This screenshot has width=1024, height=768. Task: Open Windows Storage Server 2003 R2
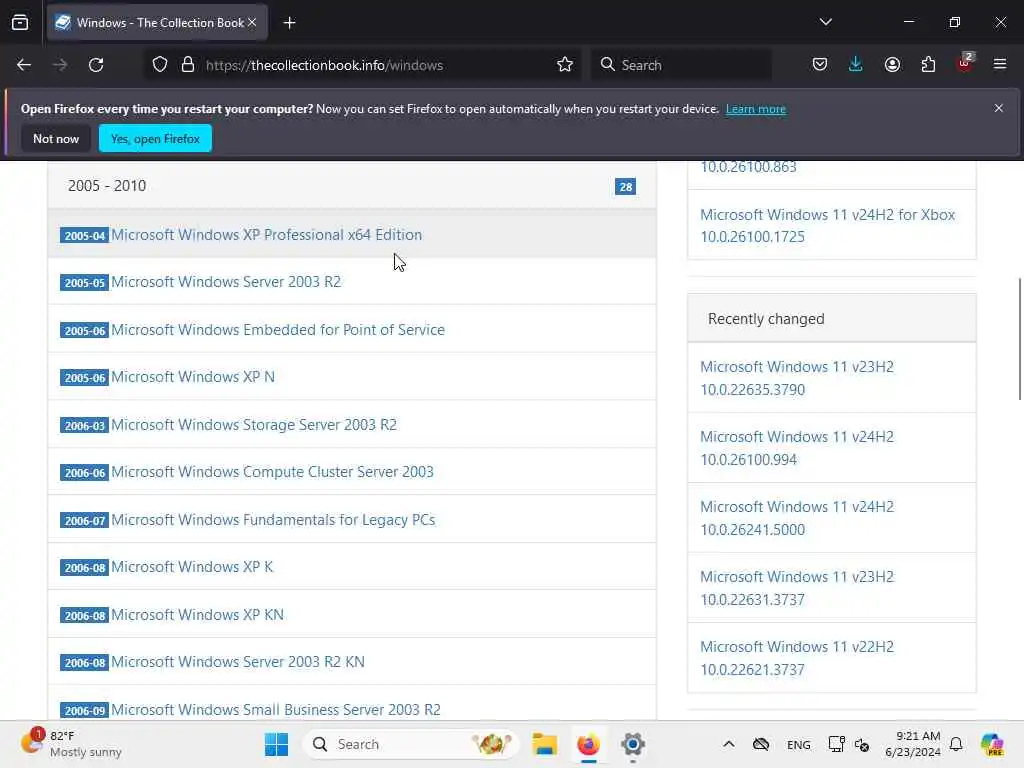254,424
